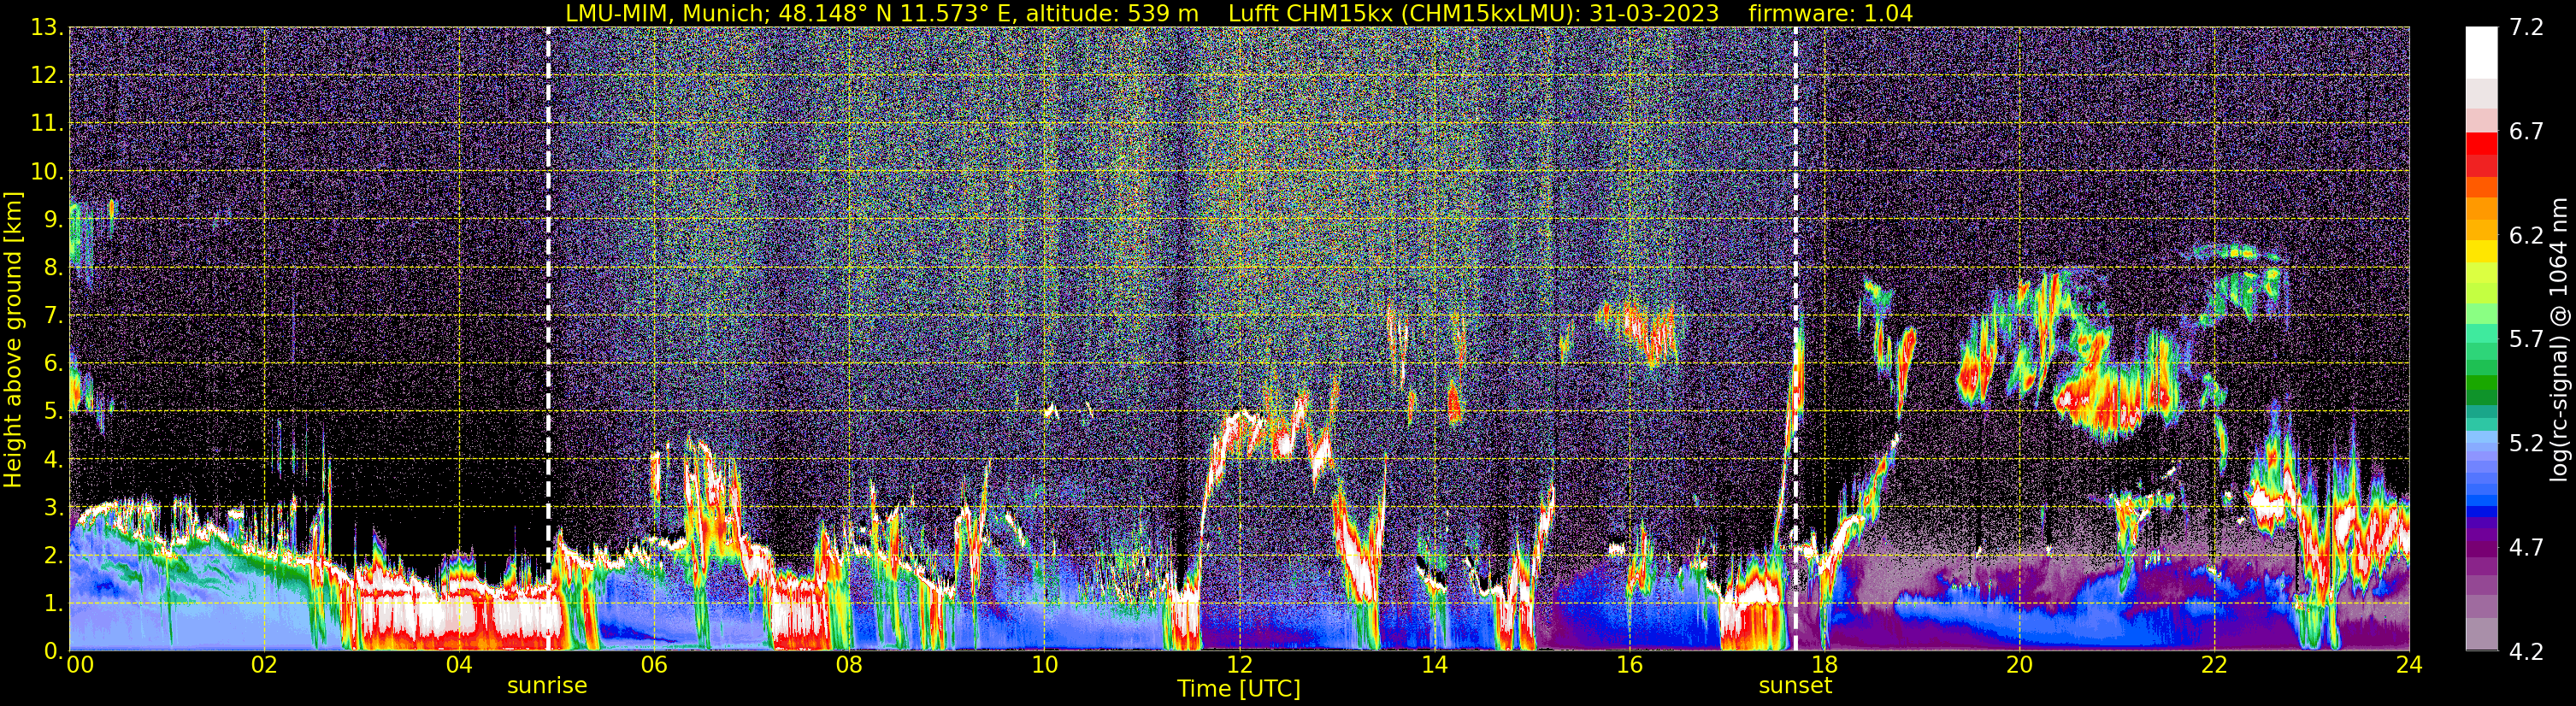Click the x-axis tick label "02"
This screenshot has width=2576, height=706.
point(264,666)
